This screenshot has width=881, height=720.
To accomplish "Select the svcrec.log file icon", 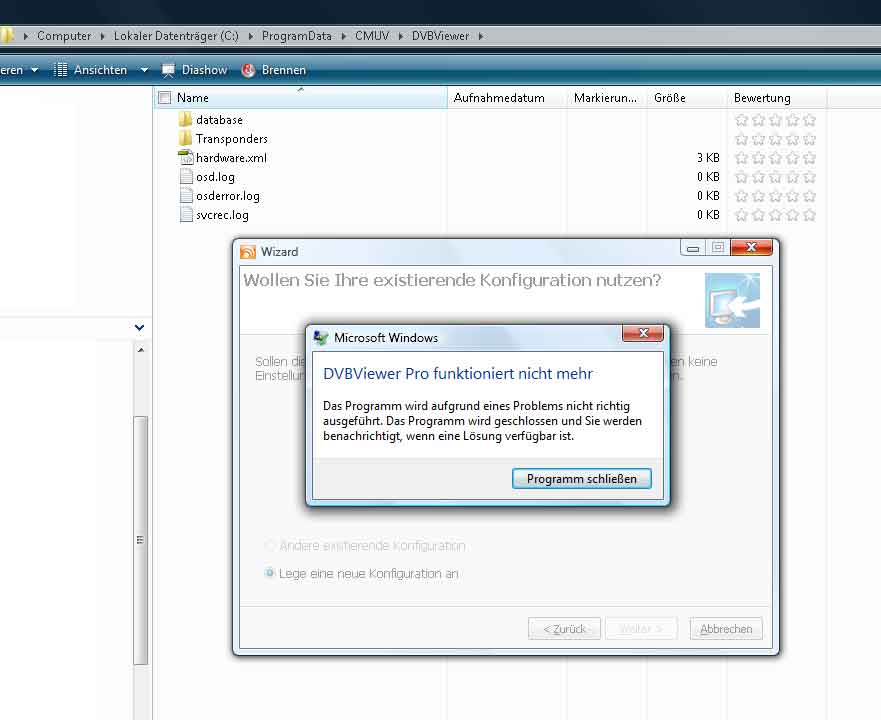I will [x=185, y=215].
